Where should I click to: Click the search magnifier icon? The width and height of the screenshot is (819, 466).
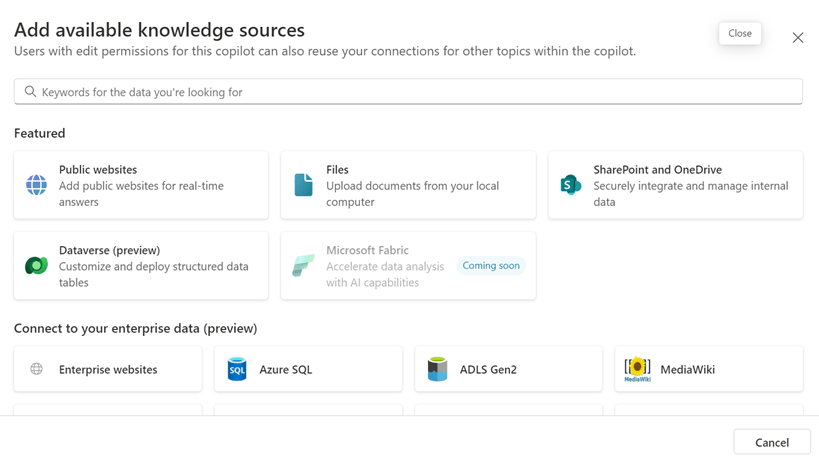[30, 92]
